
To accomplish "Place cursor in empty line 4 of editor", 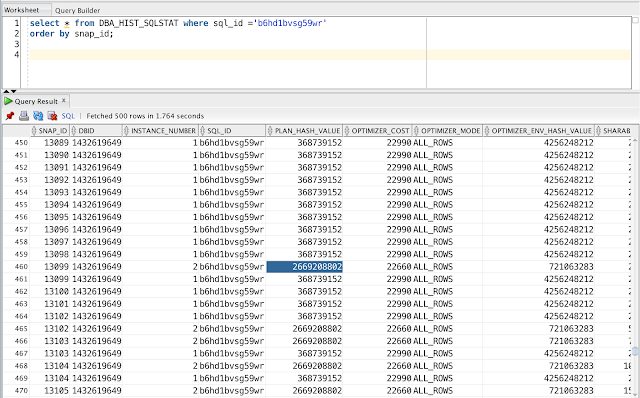I will click(x=330, y=55).
